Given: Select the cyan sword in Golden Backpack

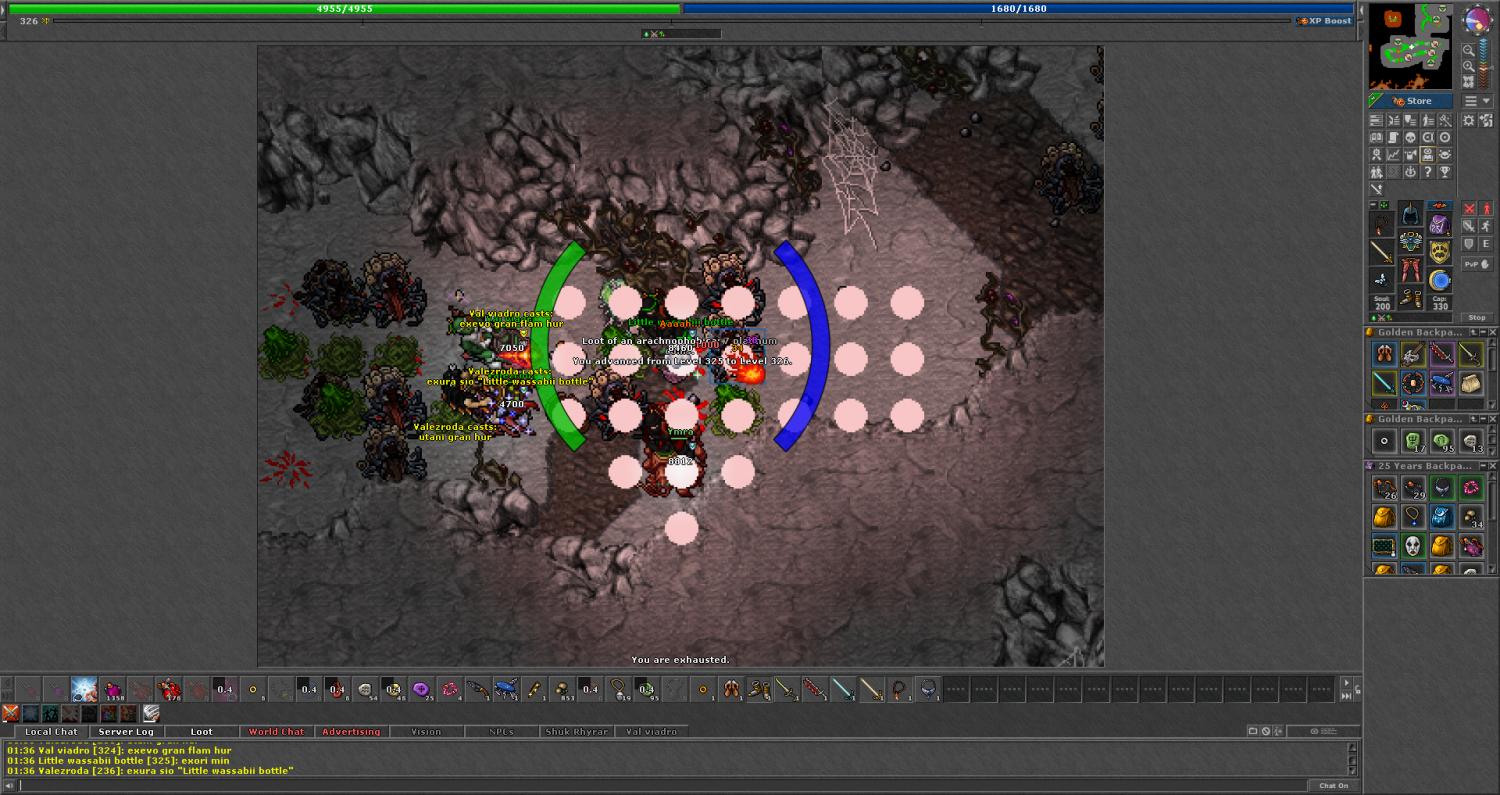Looking at the screenshot, I should 1384,383.
